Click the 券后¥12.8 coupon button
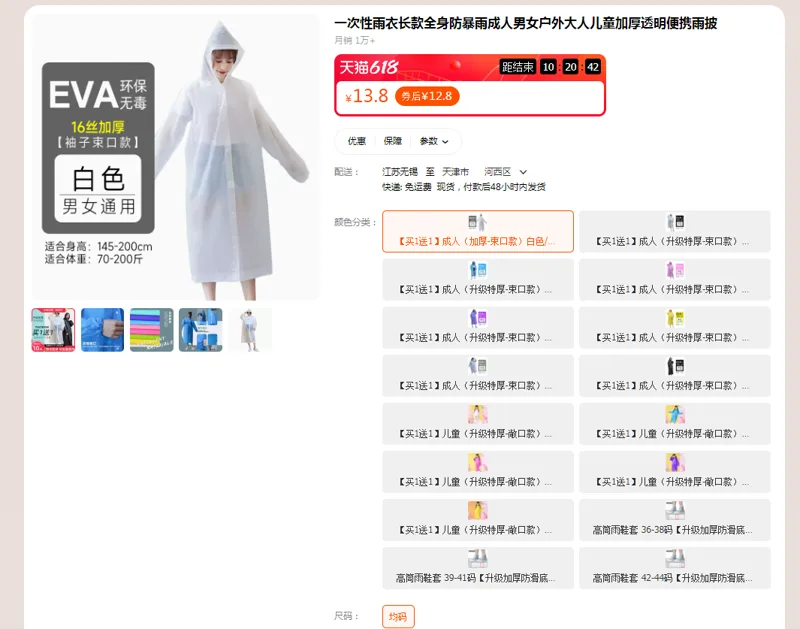The width and height of the screenshot is (800, 629). pos(427,96)
